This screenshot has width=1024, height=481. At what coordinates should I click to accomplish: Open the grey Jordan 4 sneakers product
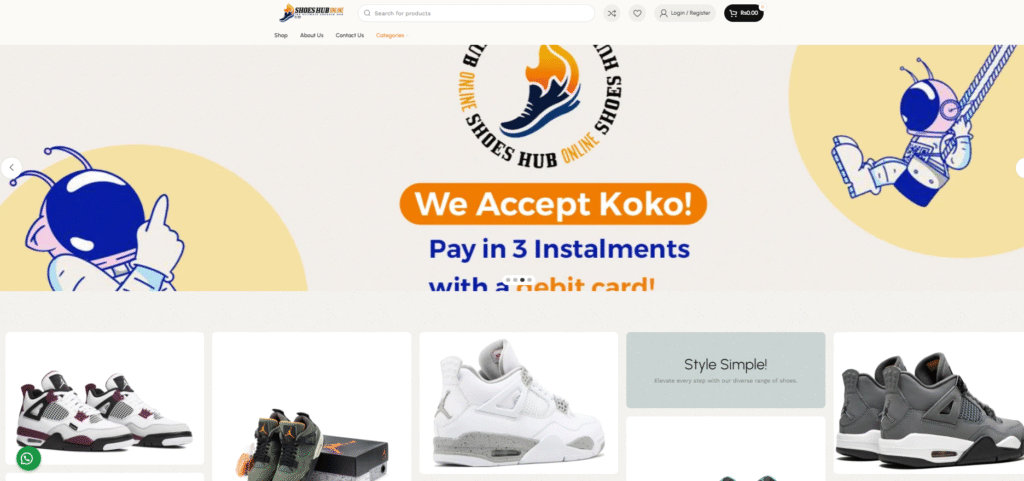pos(929,403)
